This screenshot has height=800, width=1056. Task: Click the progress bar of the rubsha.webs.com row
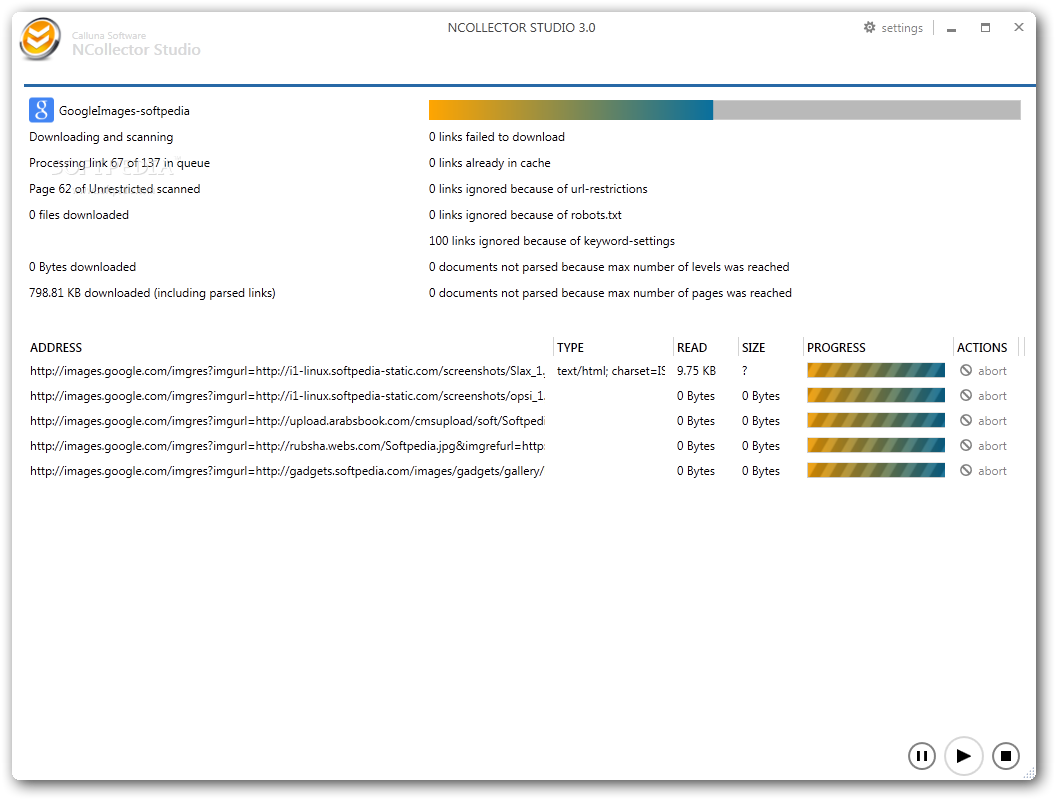(x=876, y=445)
